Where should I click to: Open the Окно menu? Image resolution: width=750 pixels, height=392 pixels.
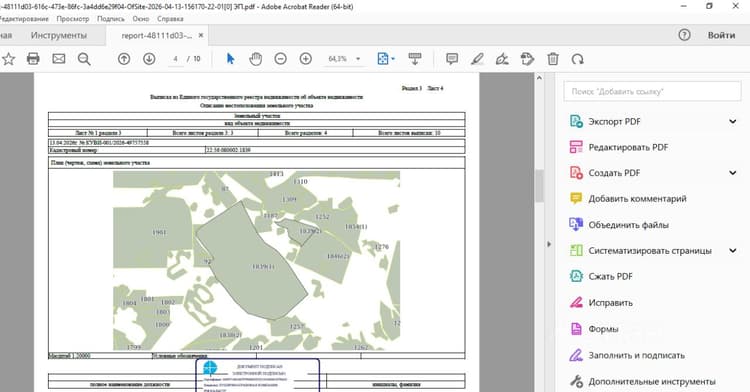[x=141, y=19]
